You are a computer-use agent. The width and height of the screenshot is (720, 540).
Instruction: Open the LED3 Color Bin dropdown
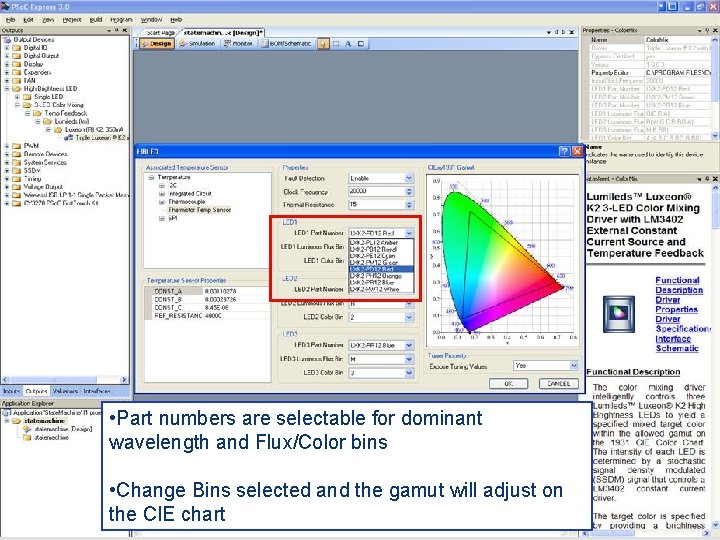pyautogui.click(x=409, y=373)
